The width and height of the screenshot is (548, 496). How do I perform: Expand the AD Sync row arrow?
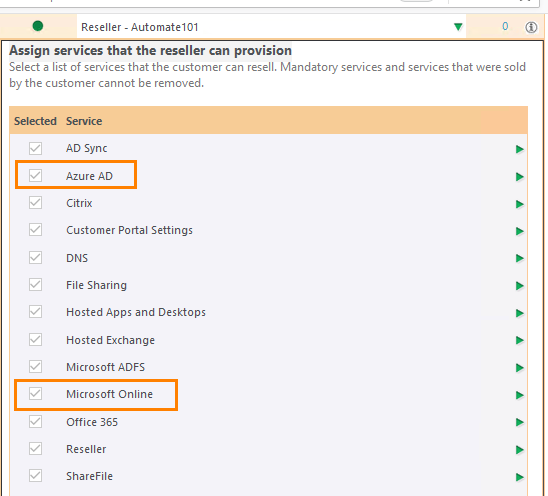coord(520,149)
